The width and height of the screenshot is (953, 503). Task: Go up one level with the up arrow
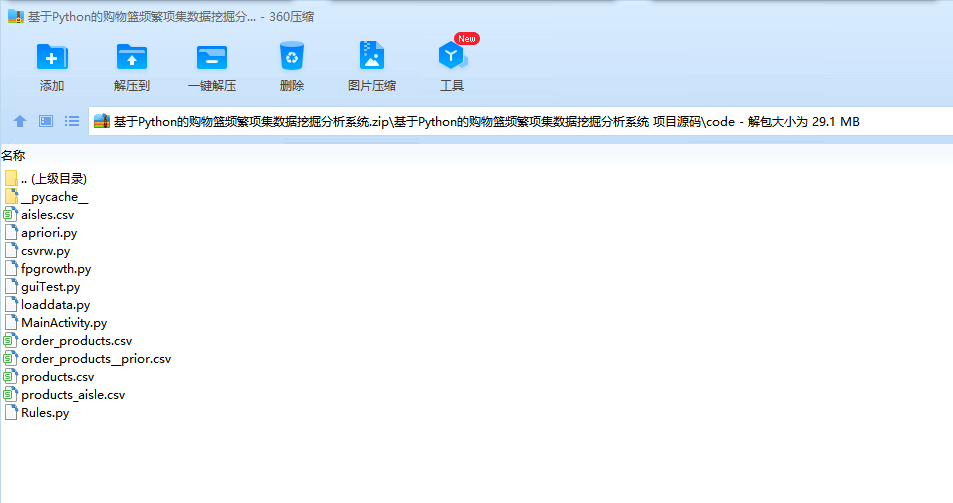coord(20,121)
